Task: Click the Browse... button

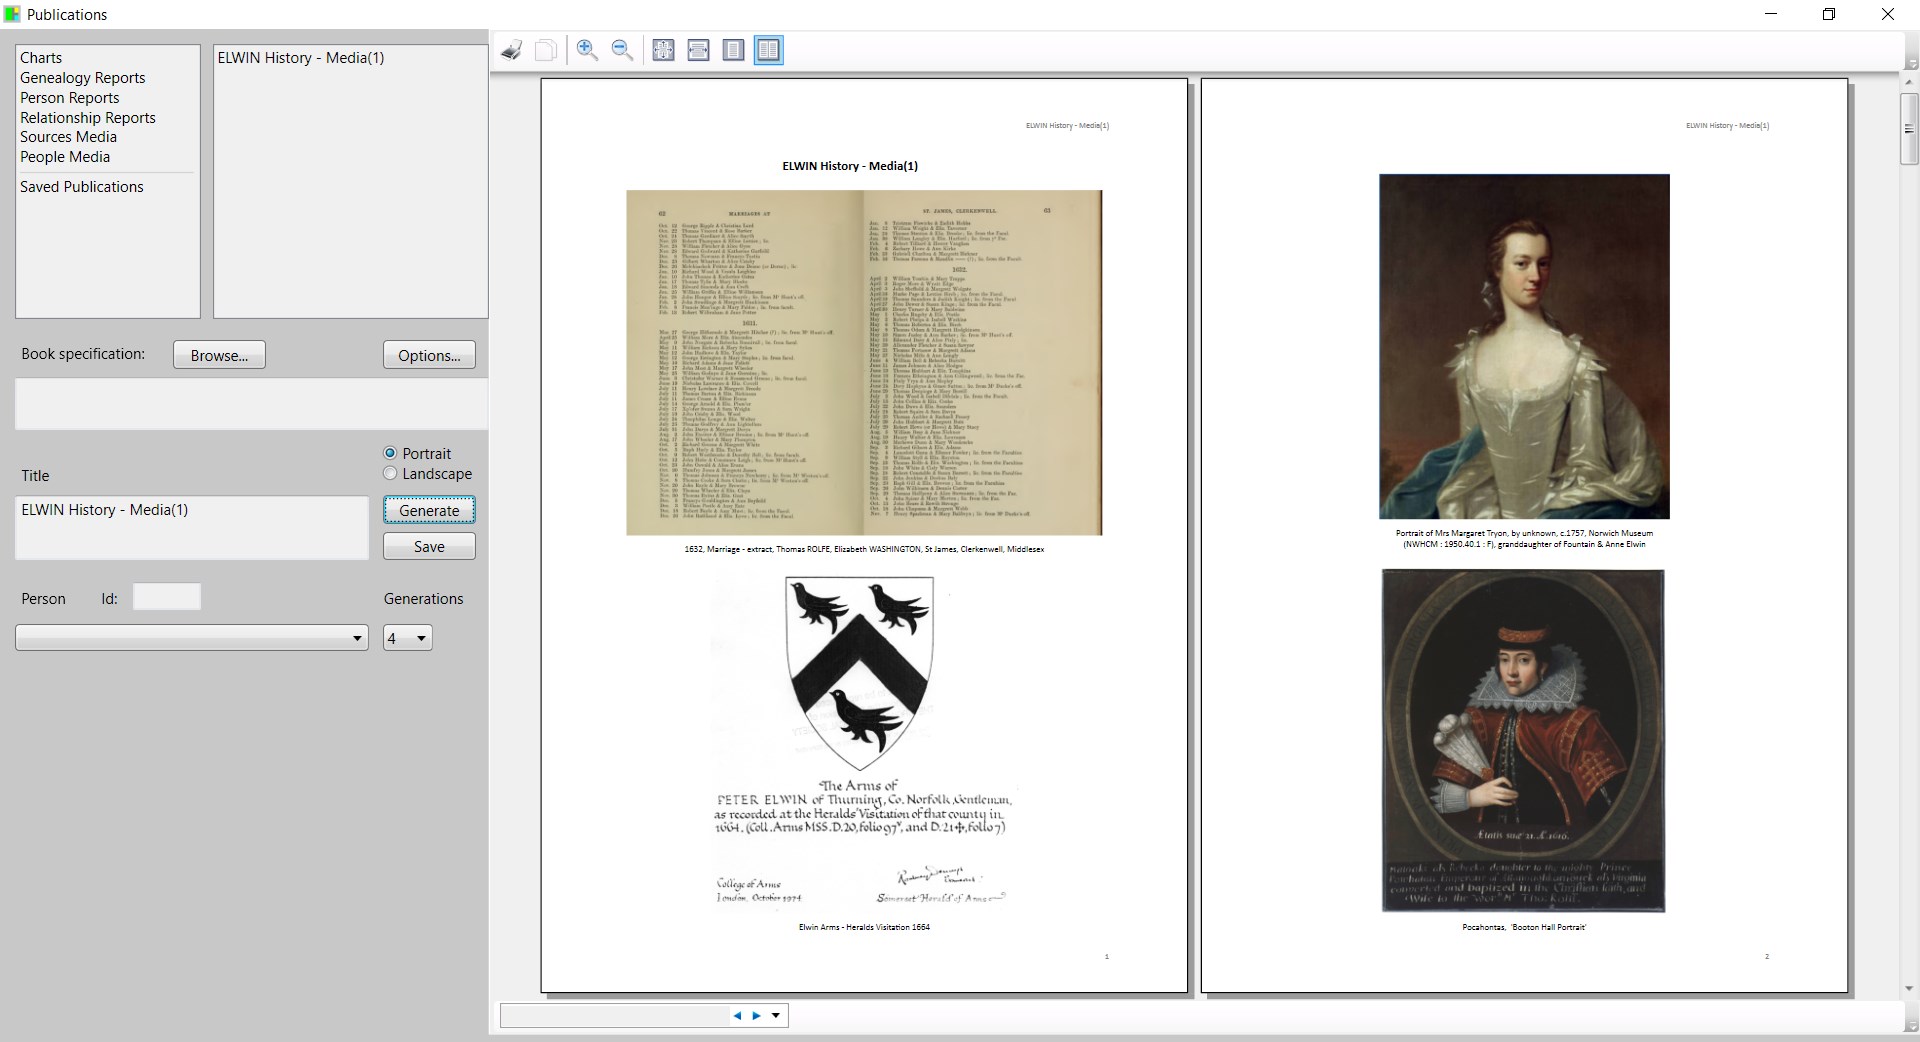Action: pos(219,355)
